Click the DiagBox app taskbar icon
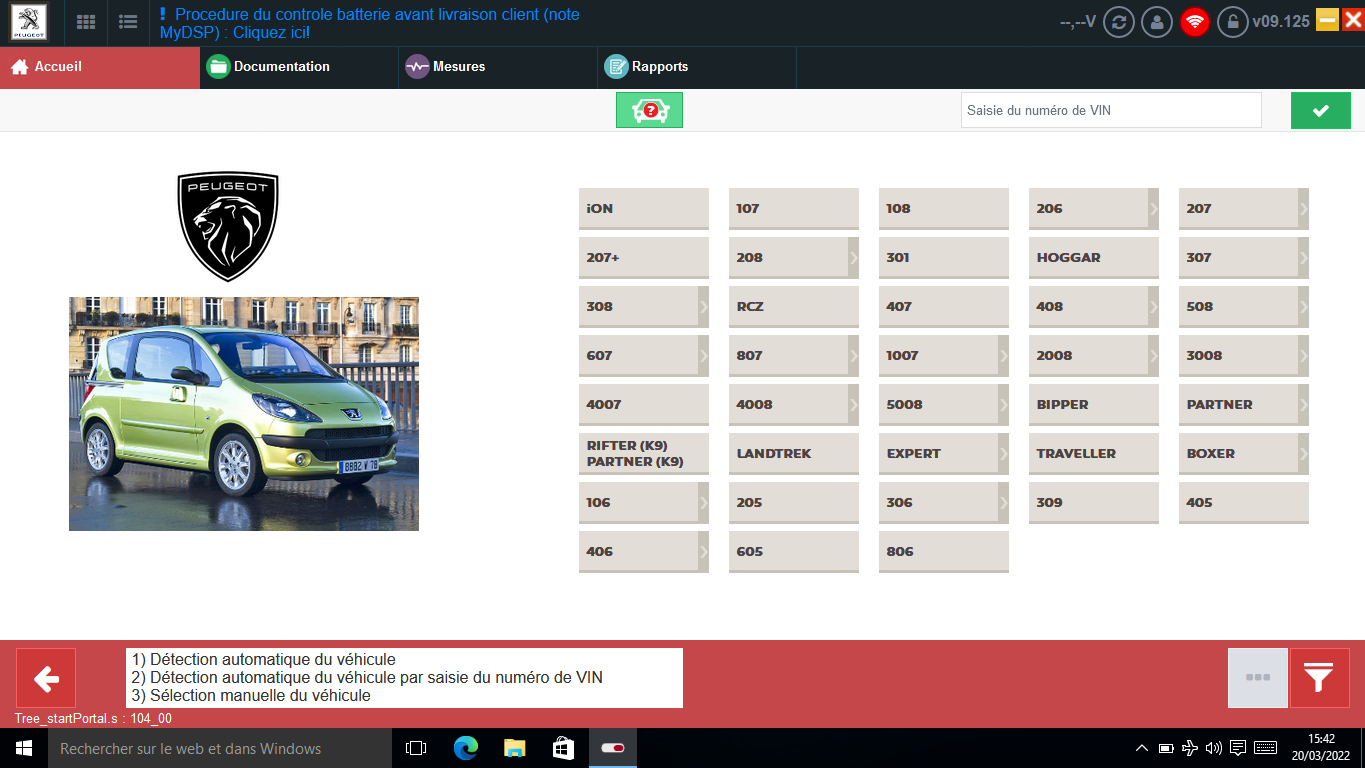Image resolution: width=1365 pixels, height=768 pixels. tap(613, 748)
